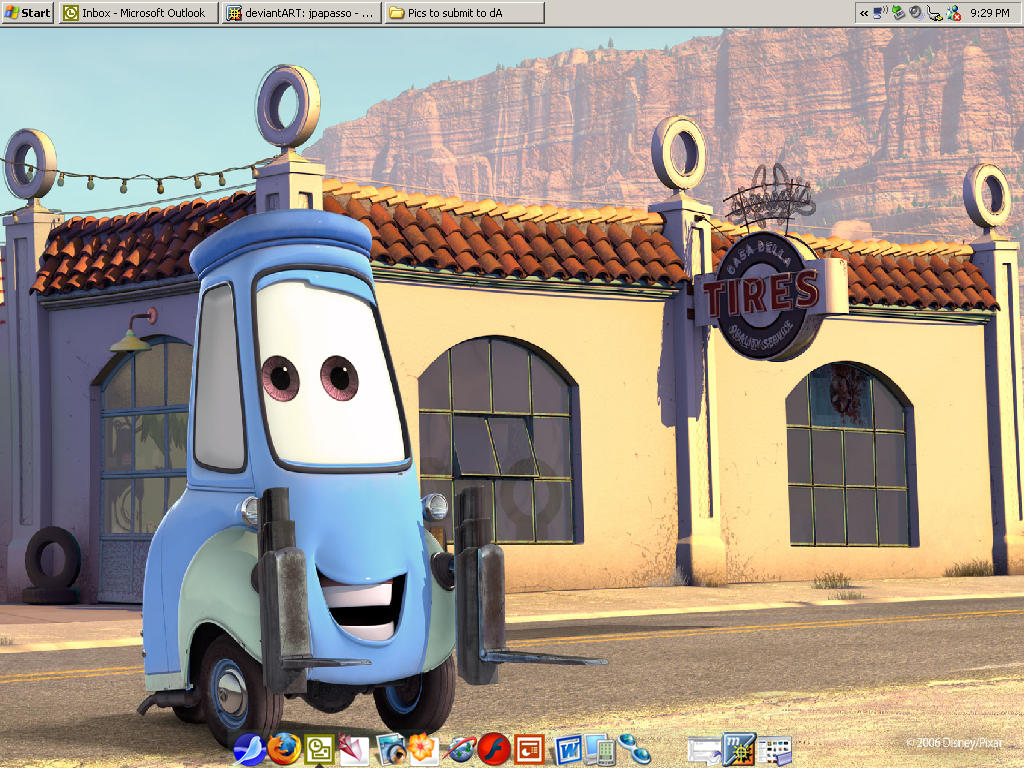Open the minimized document window dock thumbnail
Image resolution: width=1024 pixels, height=768 pixels.
tap(704, 751)
